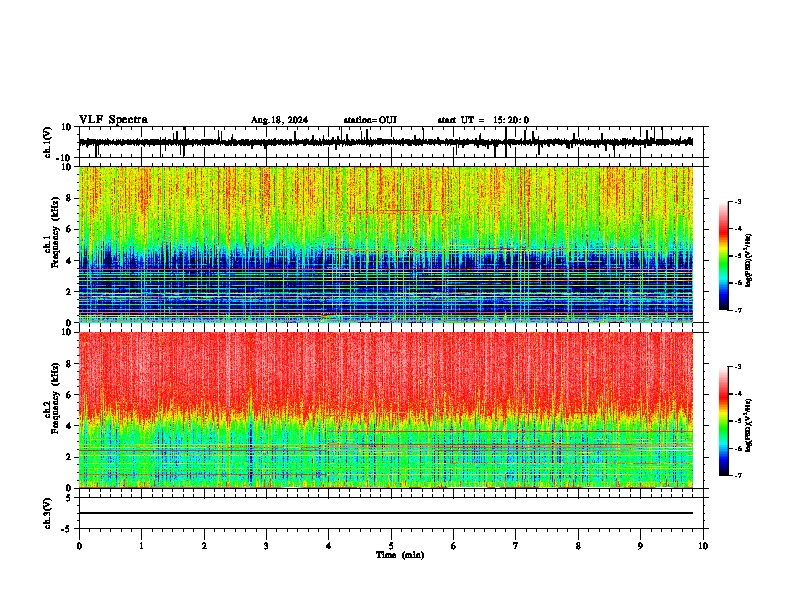Viewport: 792px width, 612px height.
Task: Click the "-7" value on ch.2 color bar
Action: pos(738,475)
